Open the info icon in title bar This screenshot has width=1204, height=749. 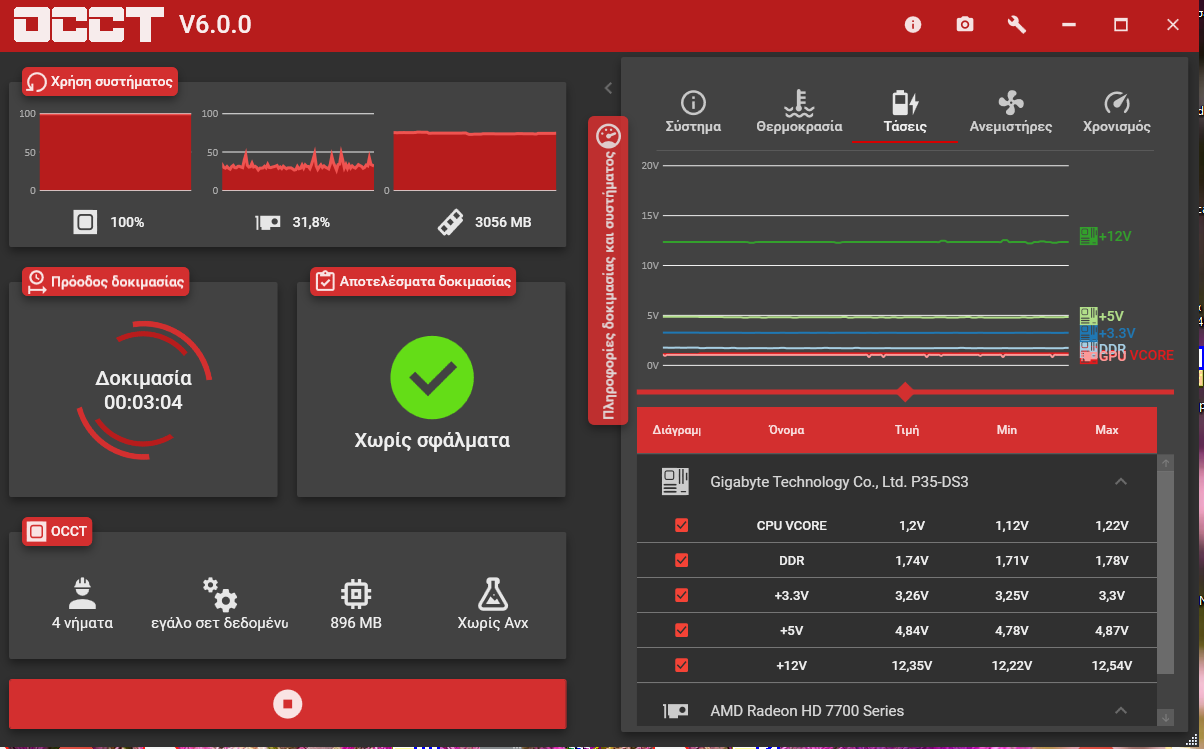tap(912, 25)
